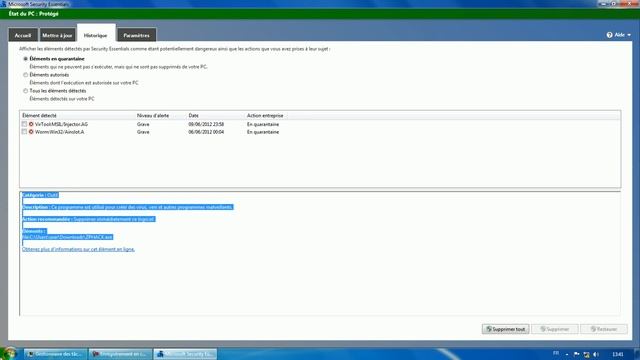The width and height of the screenshot is (640, 360).
Task: Show hidden tray icons arrow
Action: [x=567, y=354]
